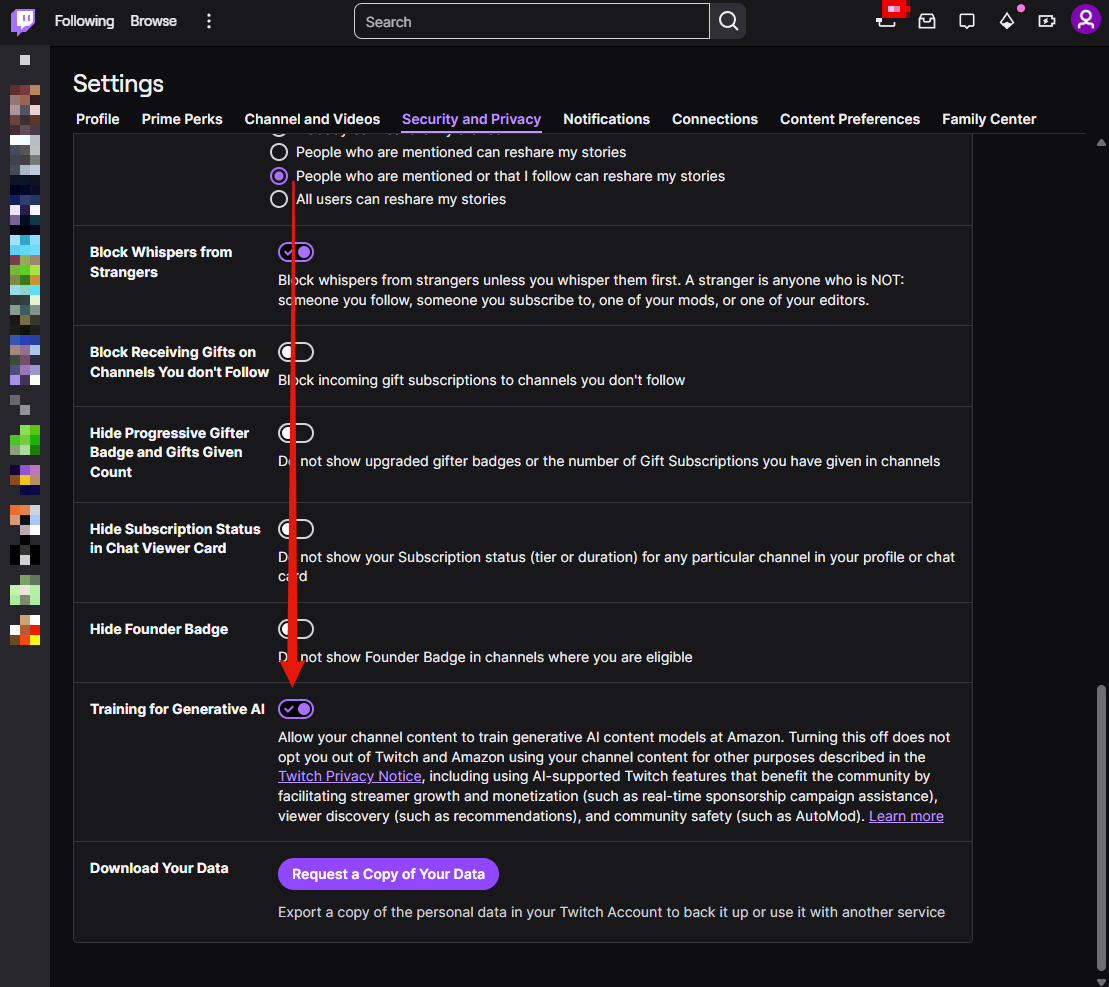Turn on Hide Founder Badge toggle

(x=296, y=629)
